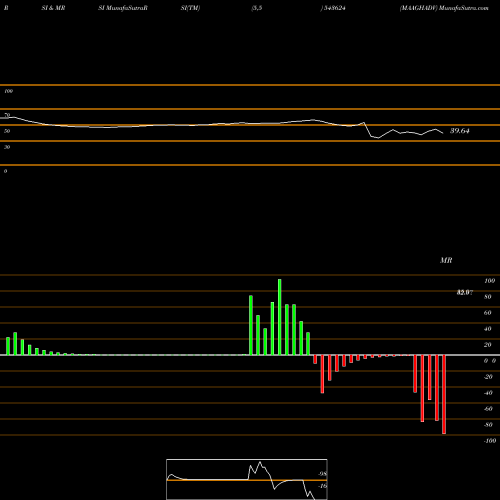Click the MR axis label 20
Screen dimensions: 500x500
[488, 345]
